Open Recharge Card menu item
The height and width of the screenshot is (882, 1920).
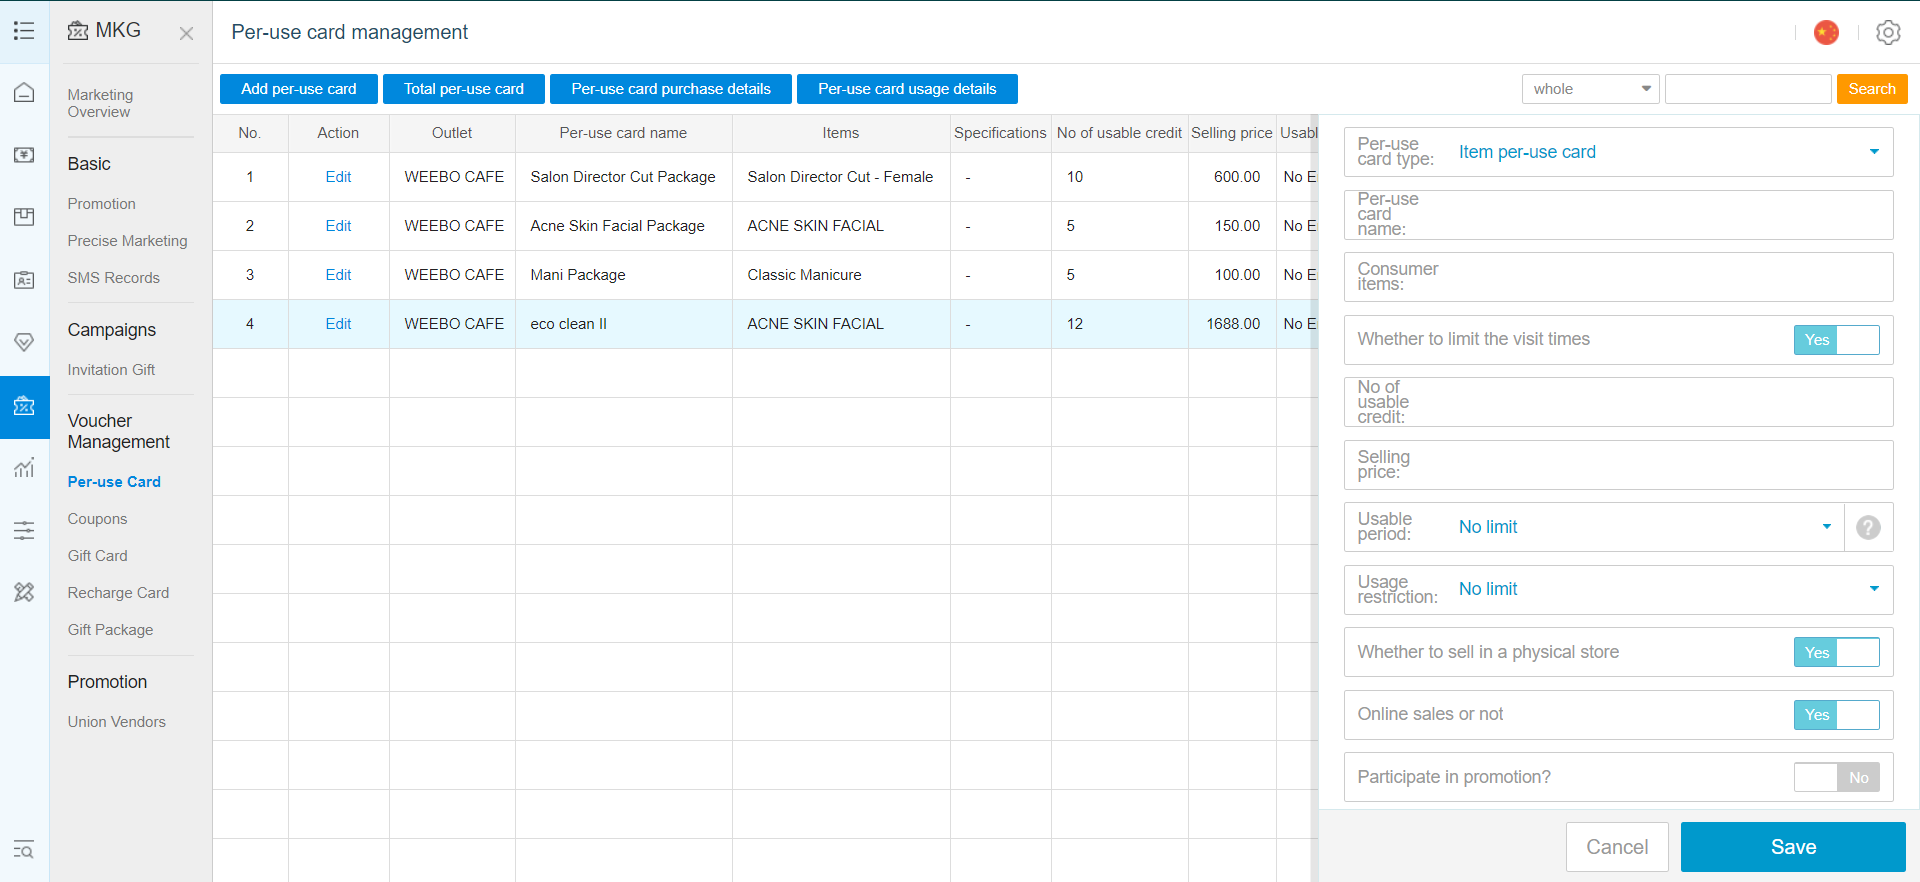[118, 593]
